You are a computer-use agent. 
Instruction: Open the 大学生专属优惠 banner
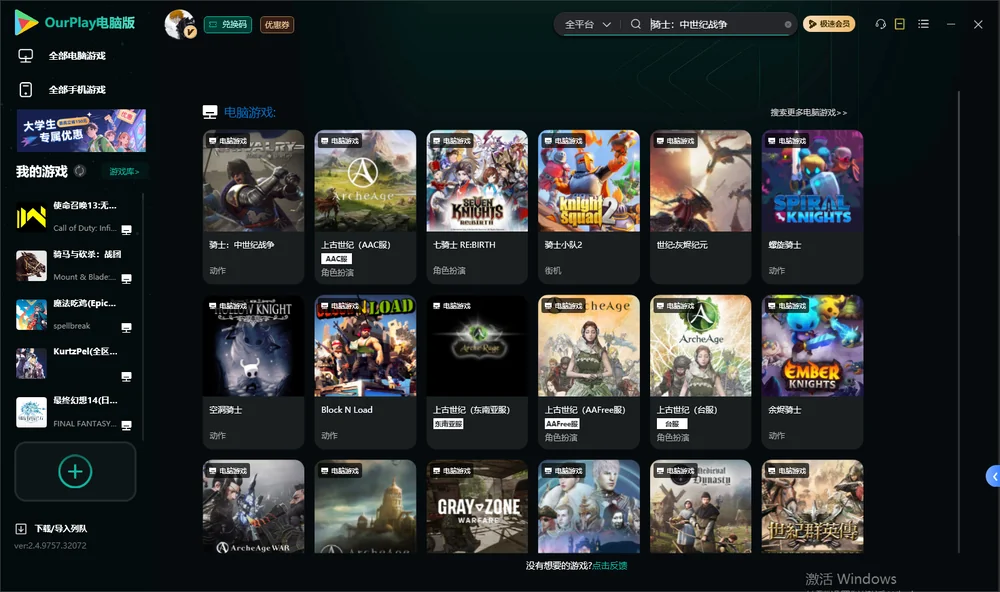tap(81, 131)
